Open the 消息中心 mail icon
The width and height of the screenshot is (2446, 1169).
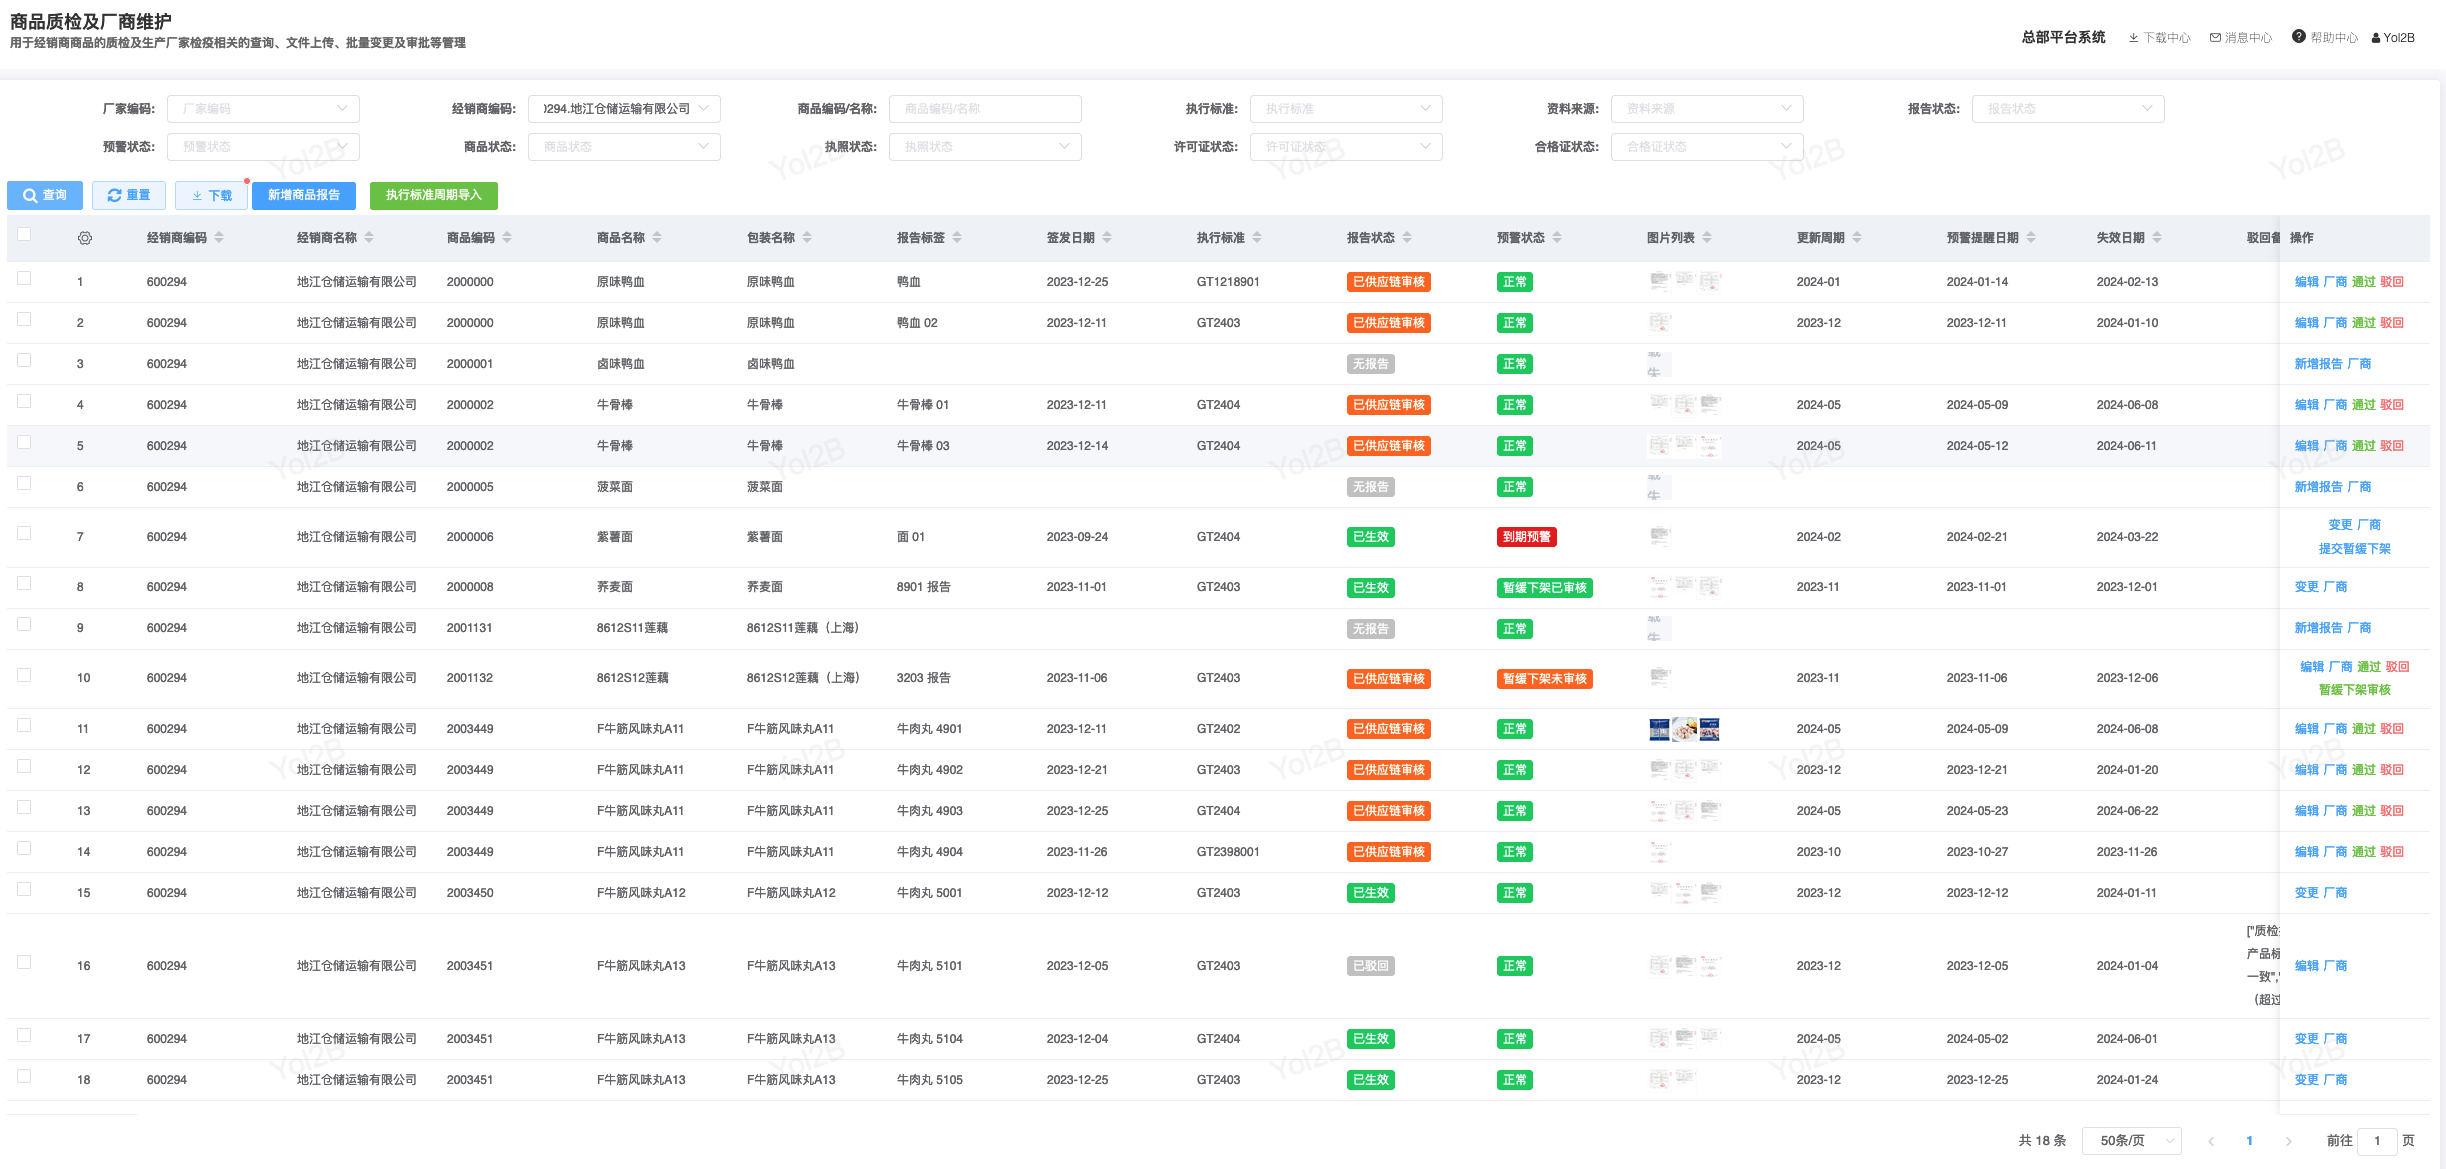2215,38
